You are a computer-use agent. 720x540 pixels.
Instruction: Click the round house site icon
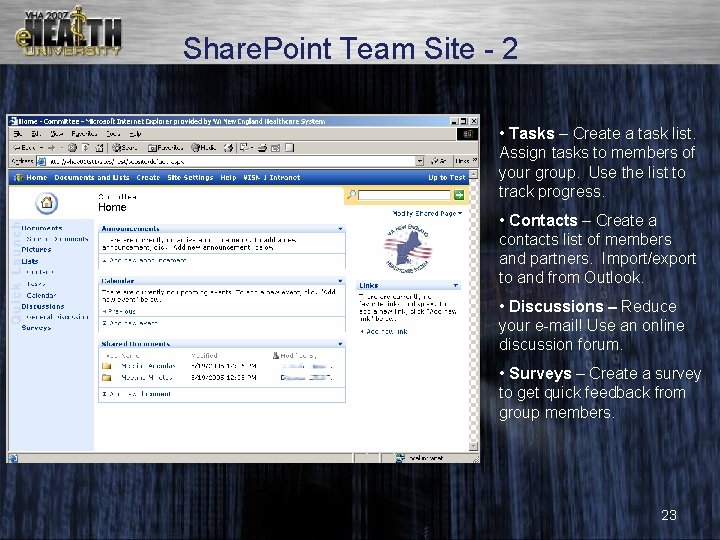coord(46,202)
